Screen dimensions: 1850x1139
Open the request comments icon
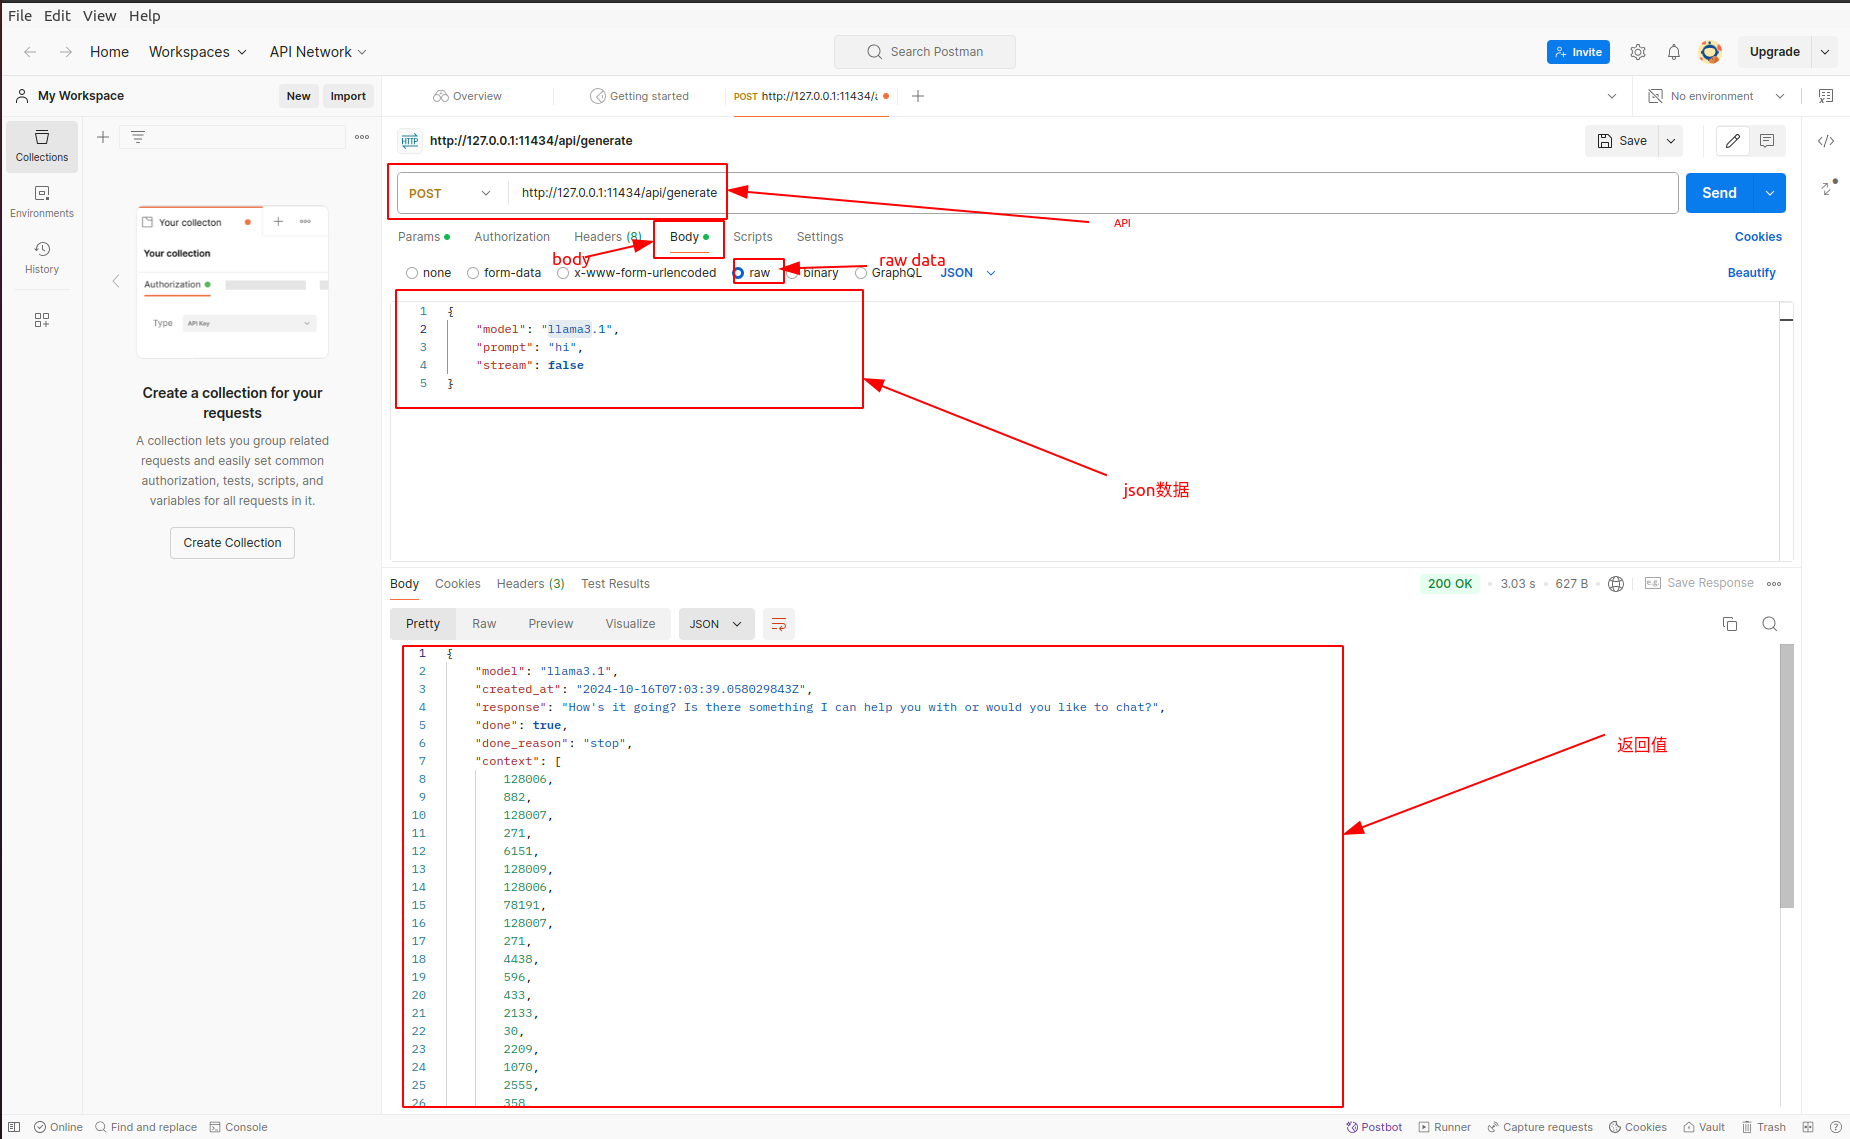tap(1767, 141)
